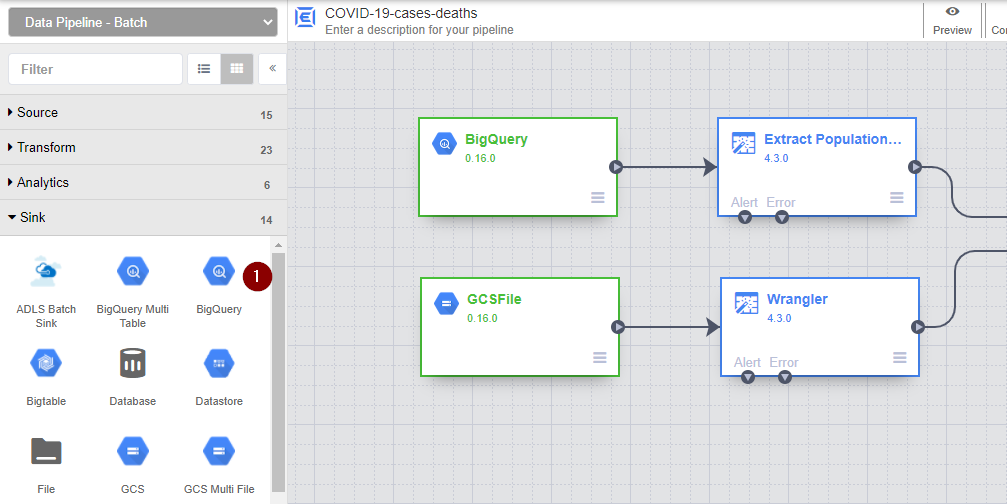Open the GCSFile node hamburger menu

coord(600,358)
